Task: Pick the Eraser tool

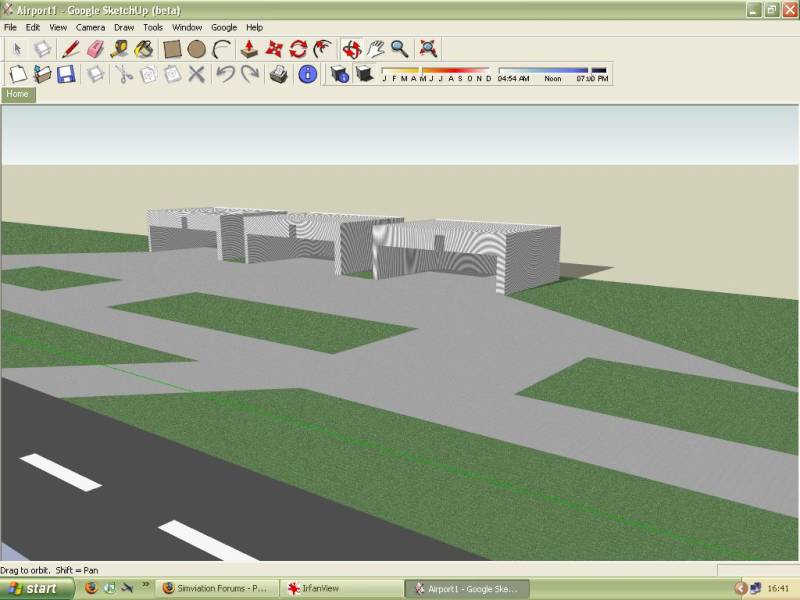Action: (95, 48)
